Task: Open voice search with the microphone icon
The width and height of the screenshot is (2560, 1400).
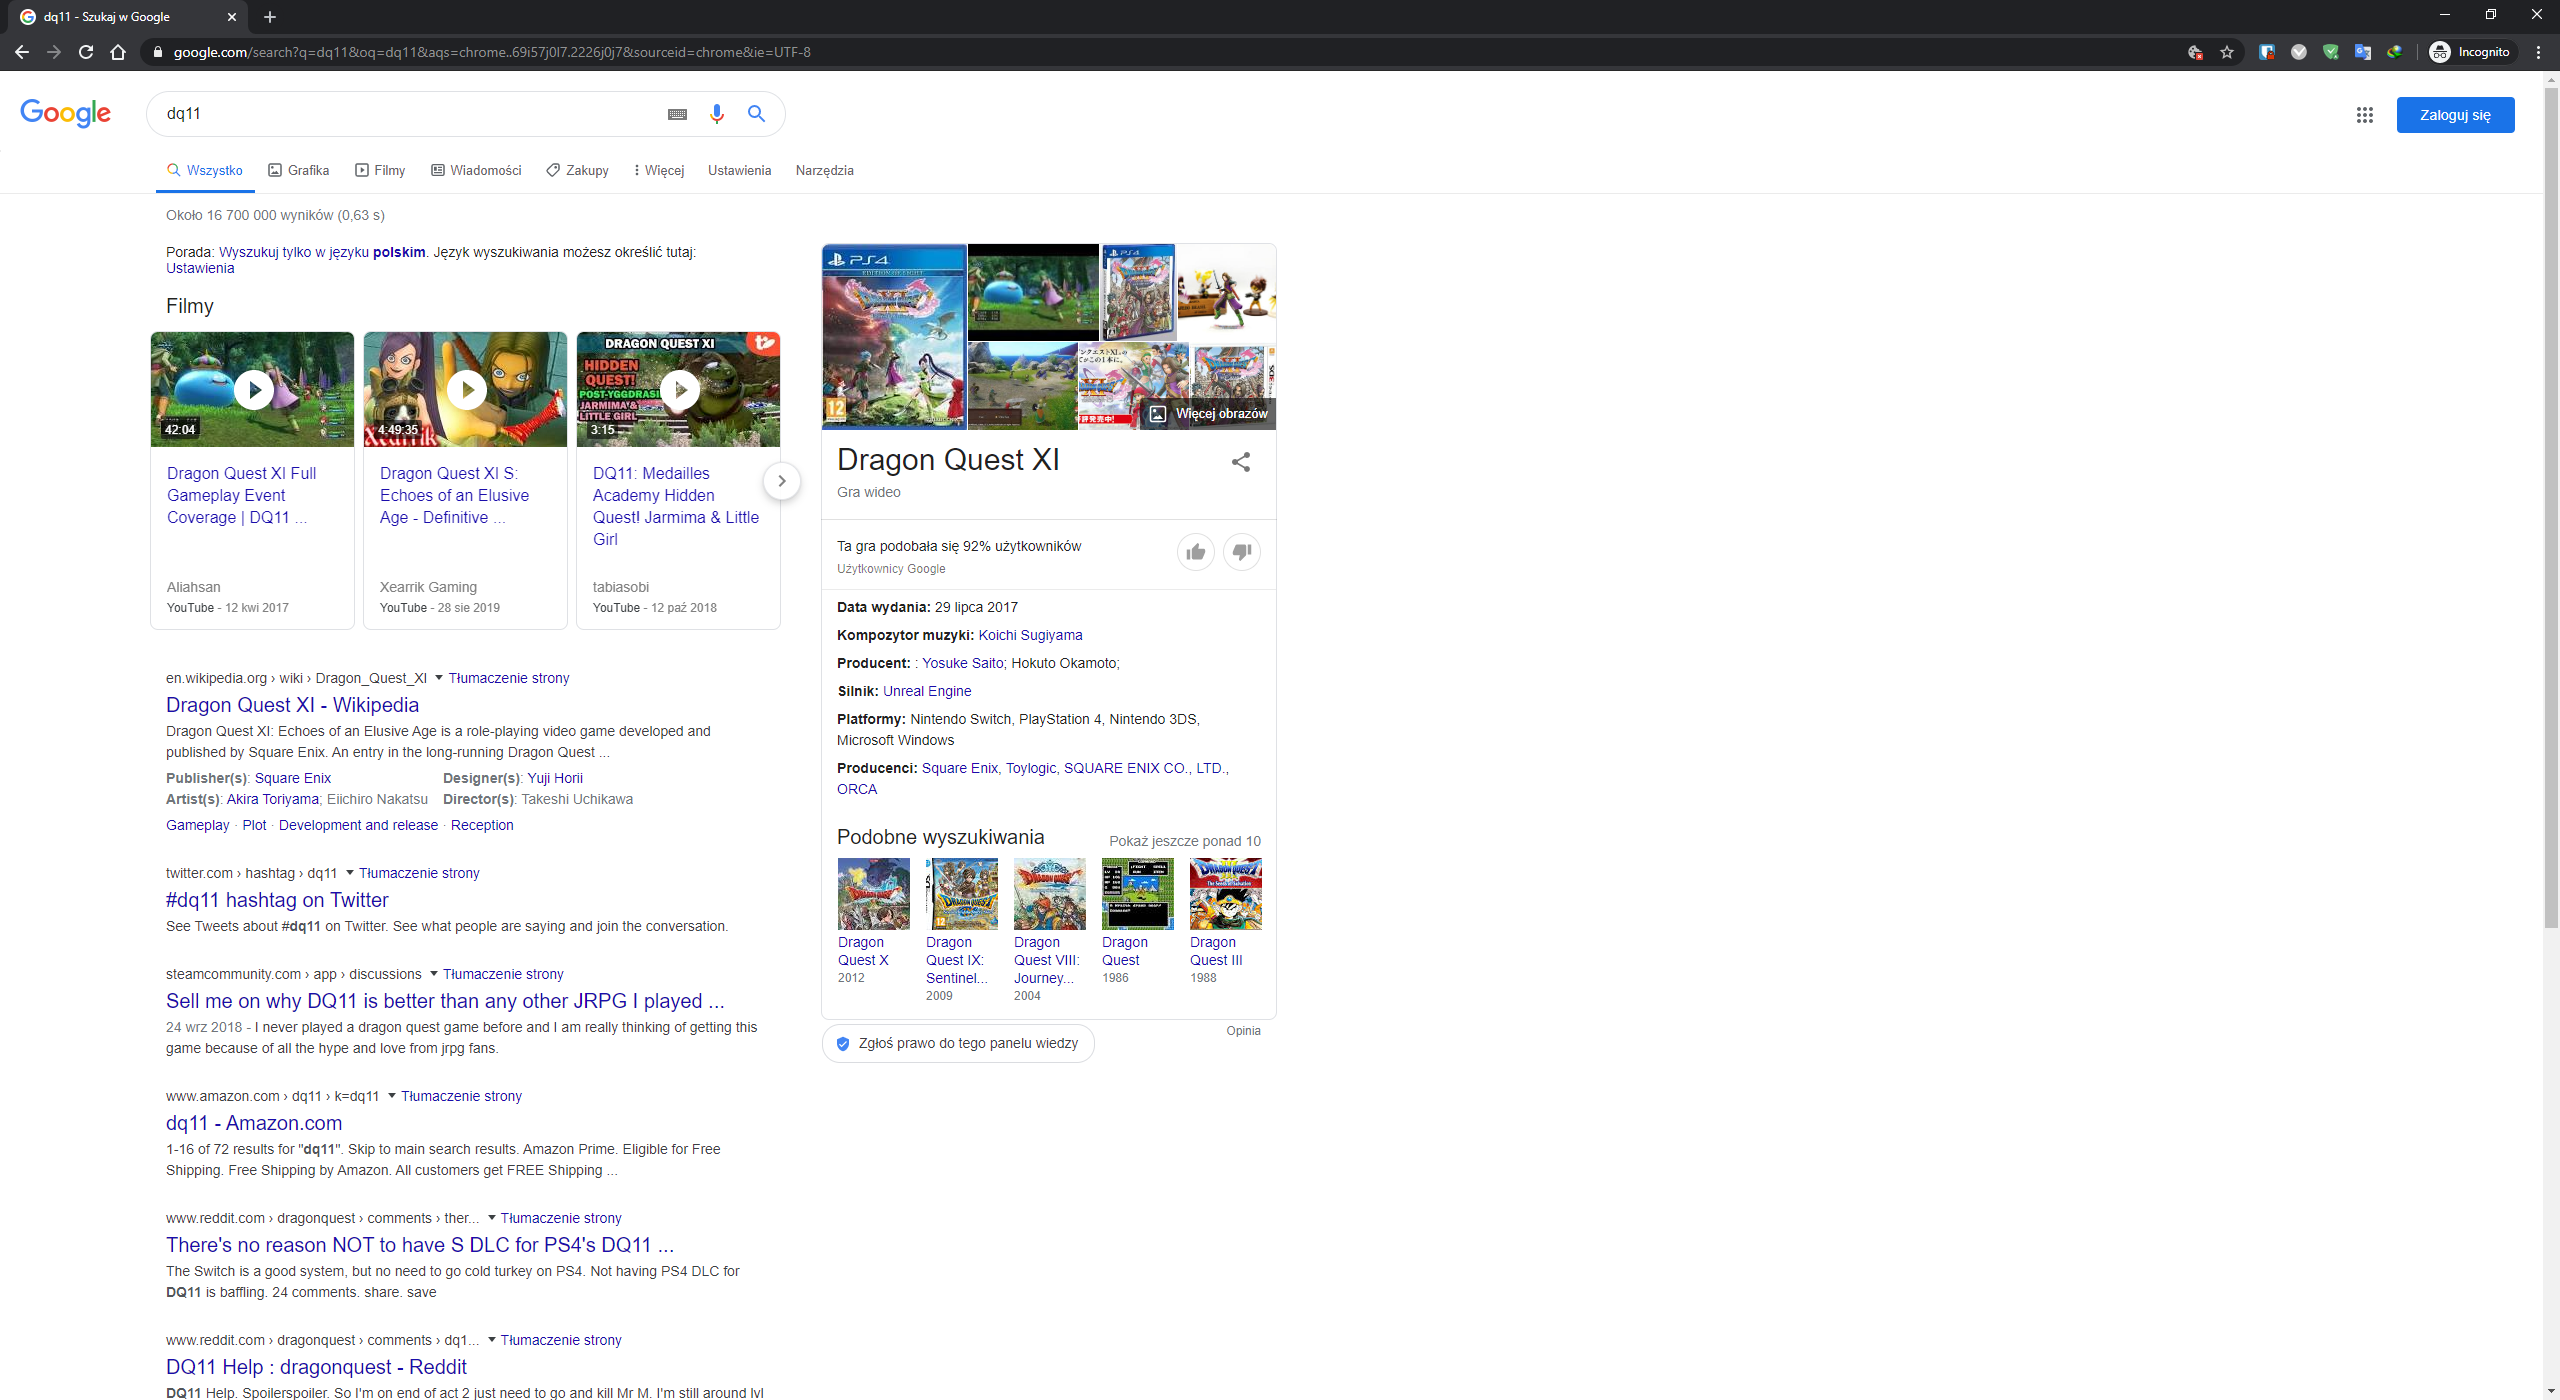Action: click(x=716, y=114)
